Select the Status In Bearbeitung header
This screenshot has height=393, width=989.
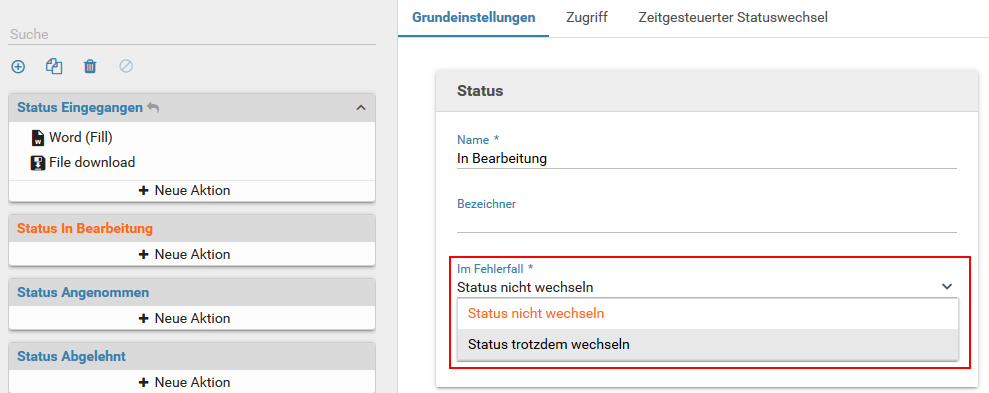[x=192, y=228]
